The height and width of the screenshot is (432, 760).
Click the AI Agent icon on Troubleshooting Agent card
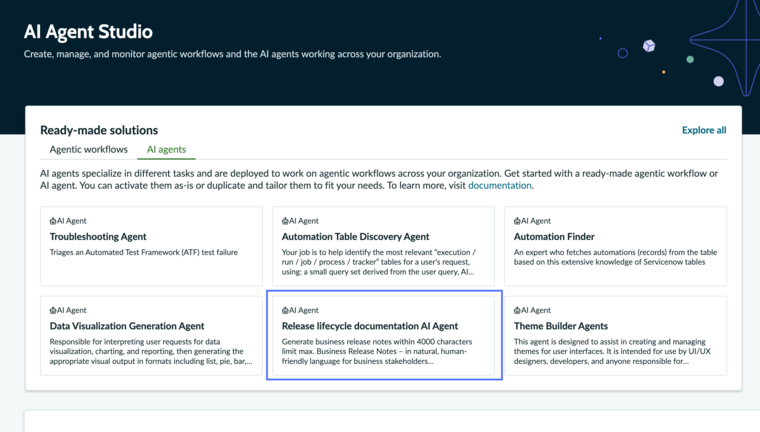coord(53,221)
